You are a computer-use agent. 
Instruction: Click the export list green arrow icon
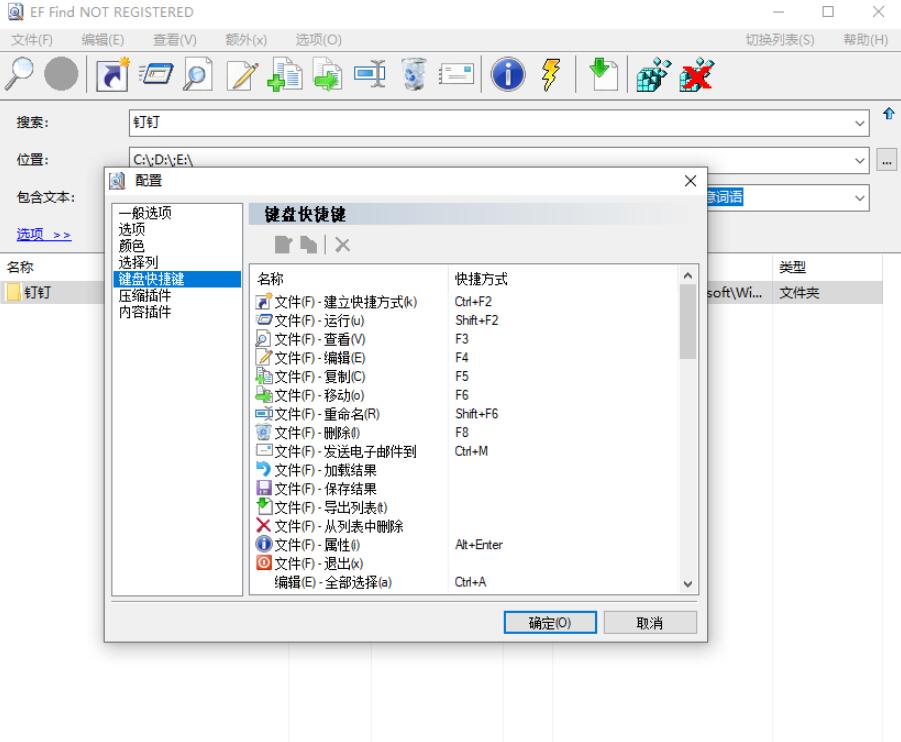tap(602, 74)
